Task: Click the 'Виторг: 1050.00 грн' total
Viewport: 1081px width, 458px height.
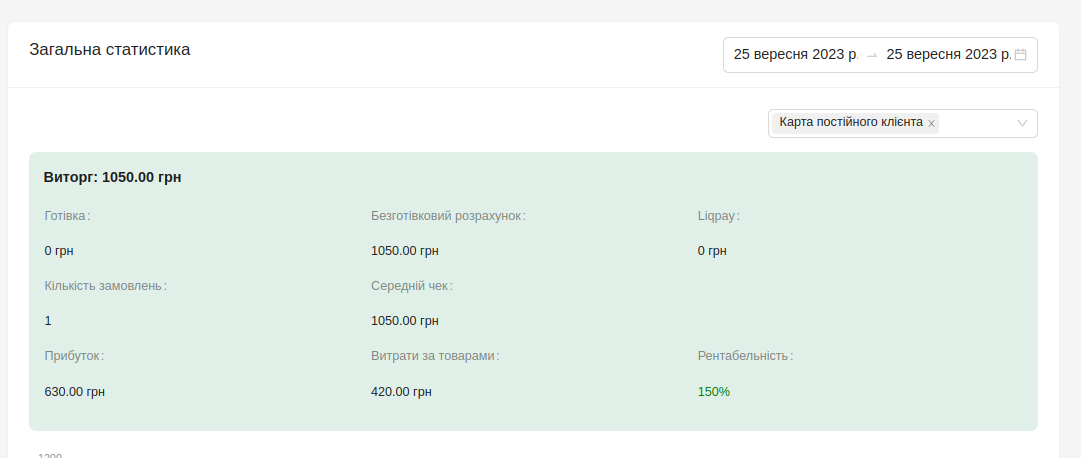Action: pyautogui.click(x=112, y=177)
